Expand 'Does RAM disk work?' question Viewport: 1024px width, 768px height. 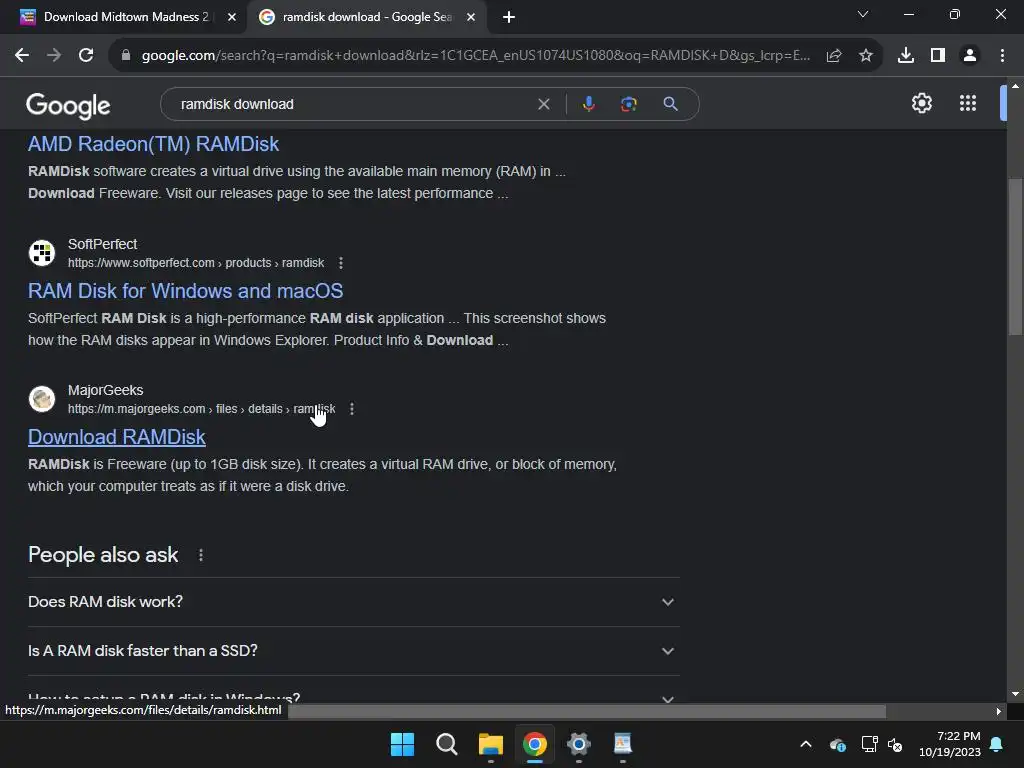pos(354,602)
